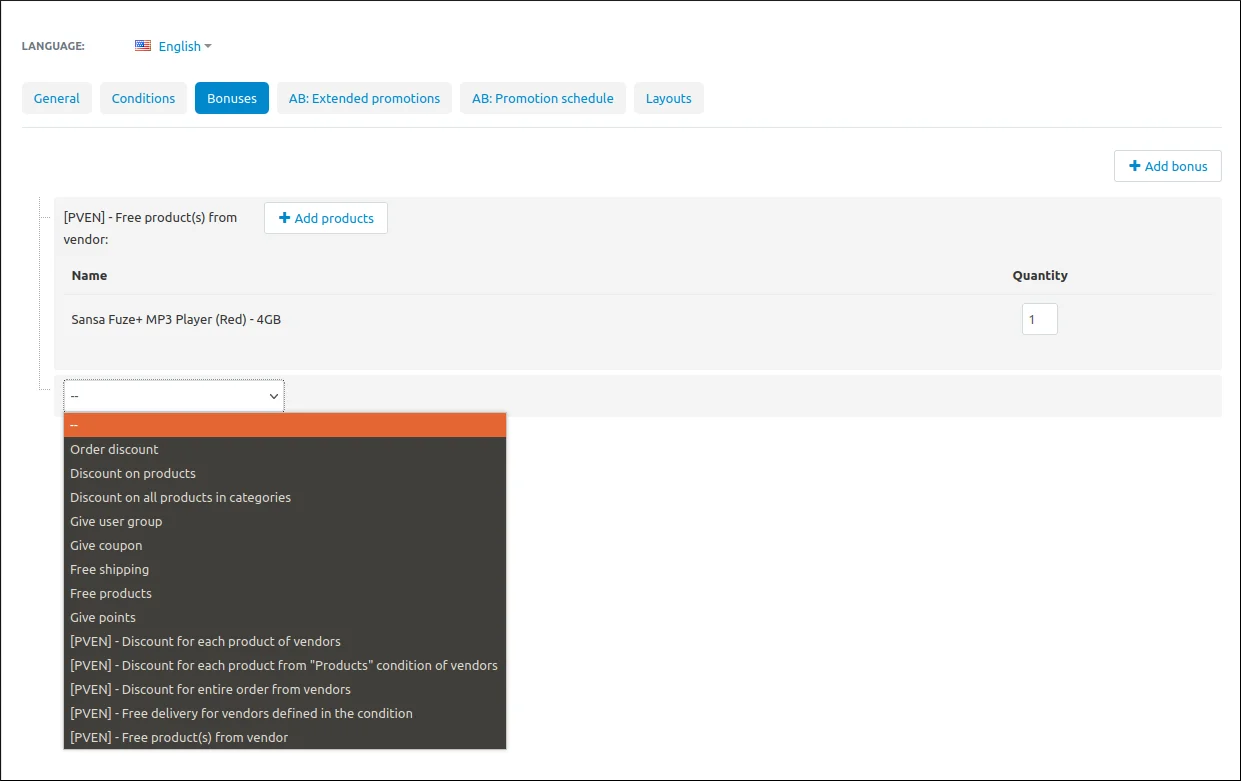Go to the Layouts tab
This screenshot has width=1241, height=781.
coord(669,98)
